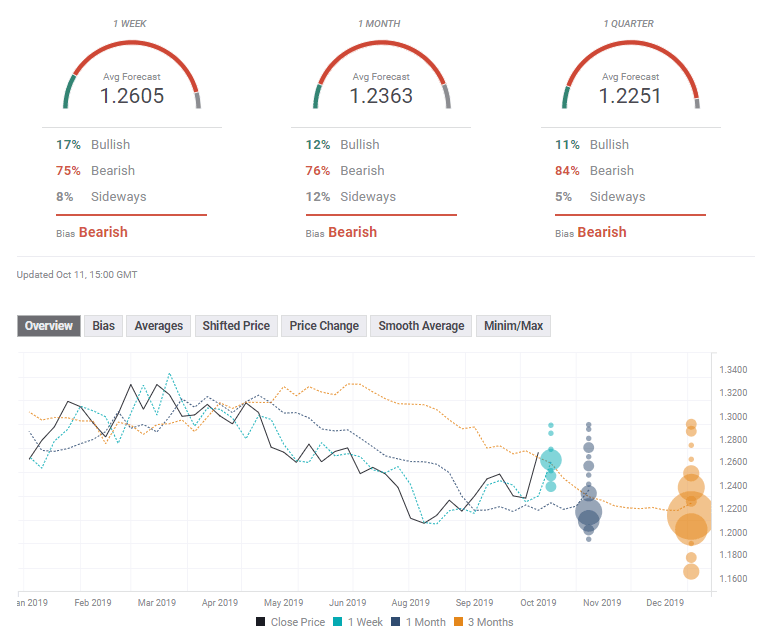Click the 1 Week average forecast 1.2605
Screen dimensions: 774x630
click(x=132, y=96)
